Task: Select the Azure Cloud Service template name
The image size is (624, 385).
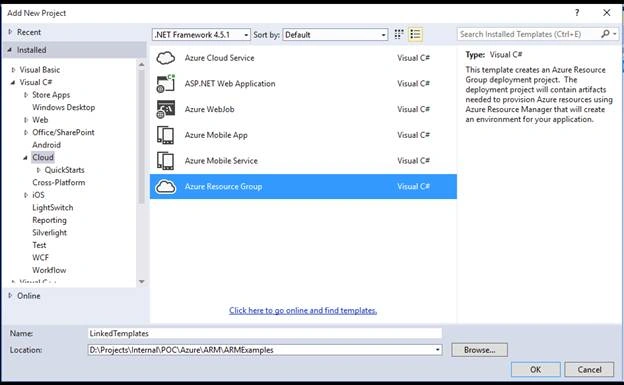Action: point(219,58)
